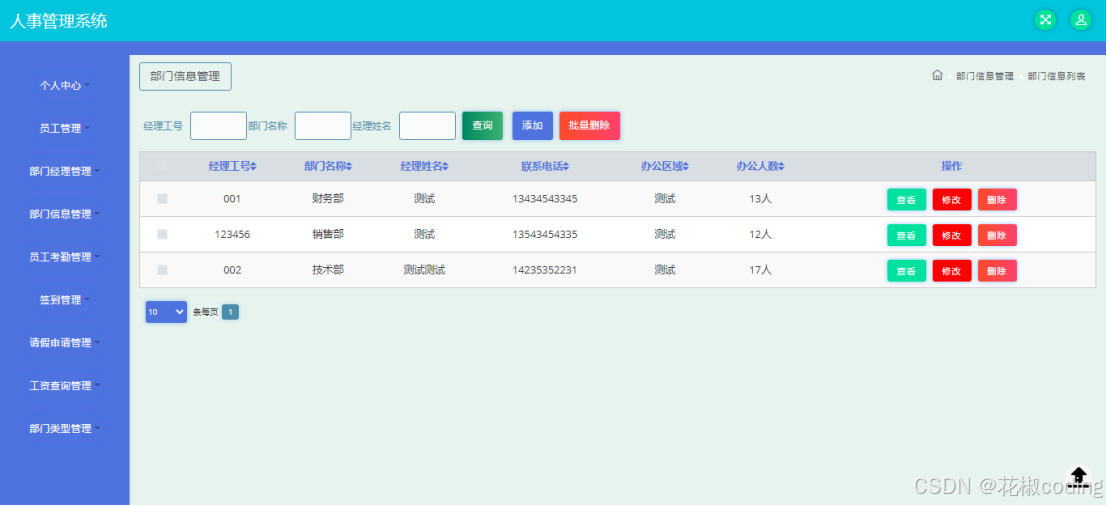1107x506 pixels.
Task: Expand the 部门类型管理 sidebar menu
Action: click(x=64, y=428)
